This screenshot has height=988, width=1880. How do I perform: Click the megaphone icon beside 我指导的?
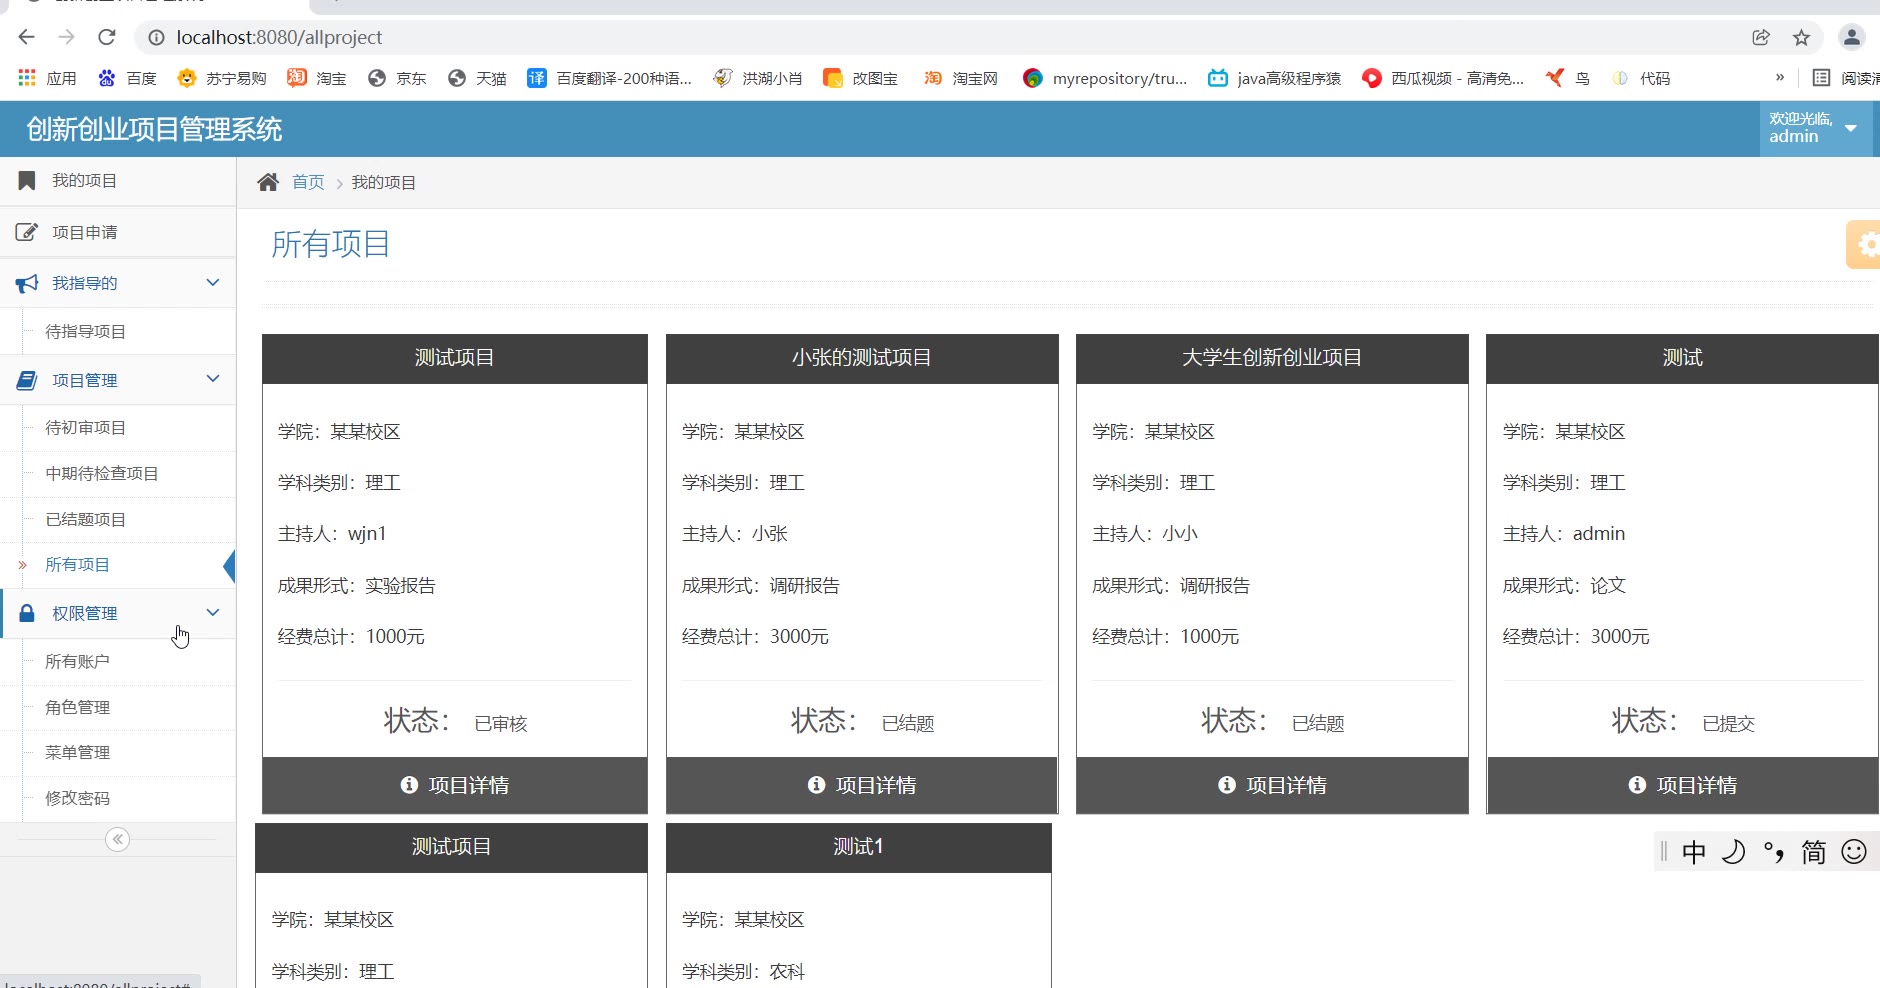tap(27, 284)
